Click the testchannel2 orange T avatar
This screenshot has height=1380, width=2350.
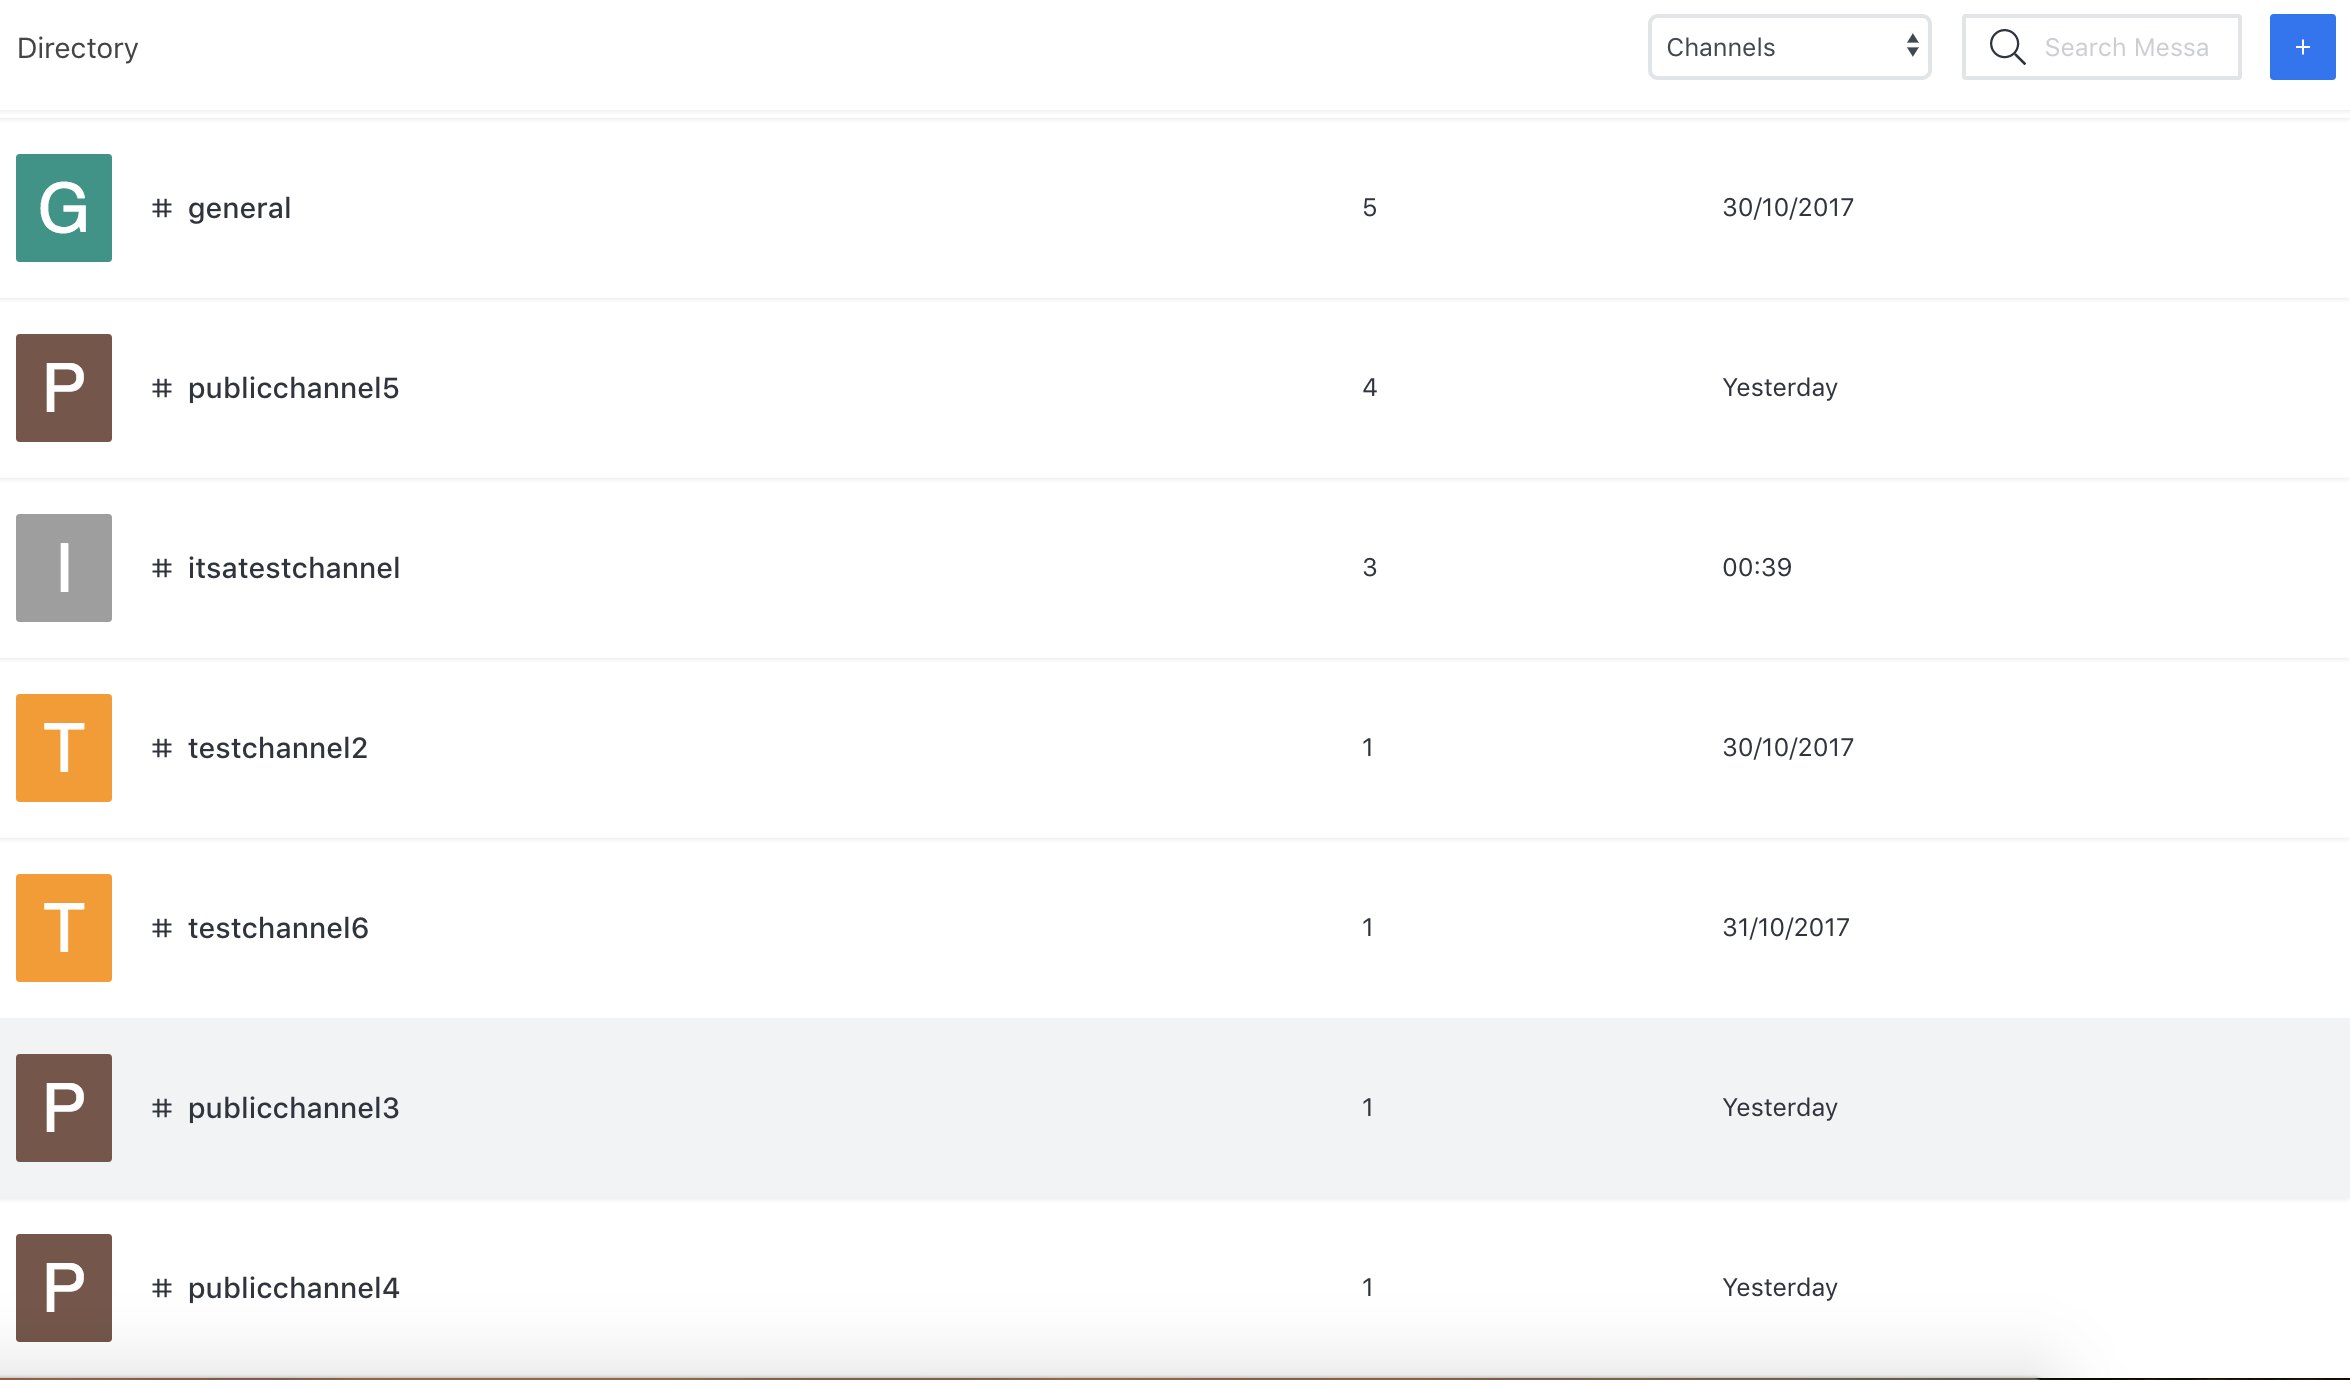[64, 748]
